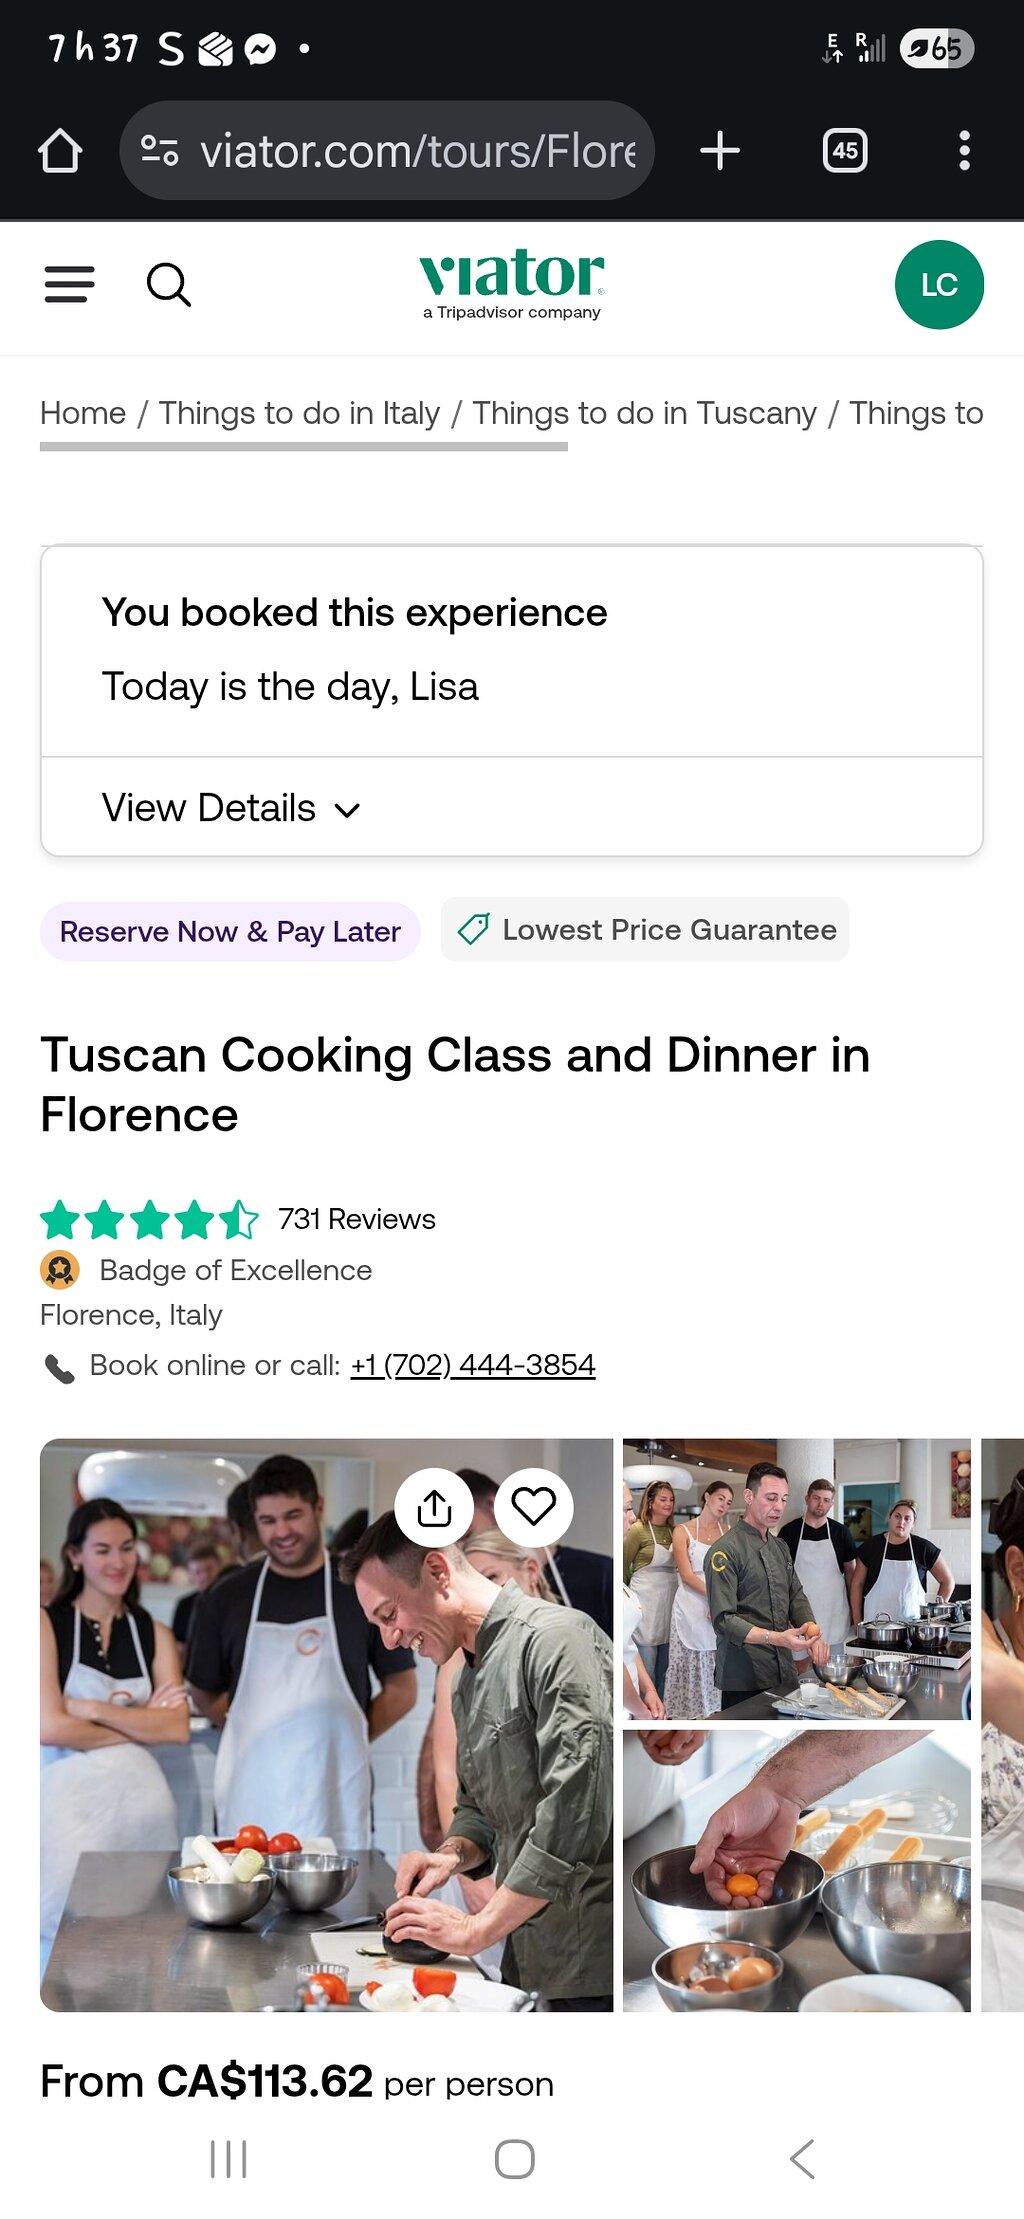Tap the search magnifier icon
This screenshot has height=2219, width=1024.
[168, 285]
